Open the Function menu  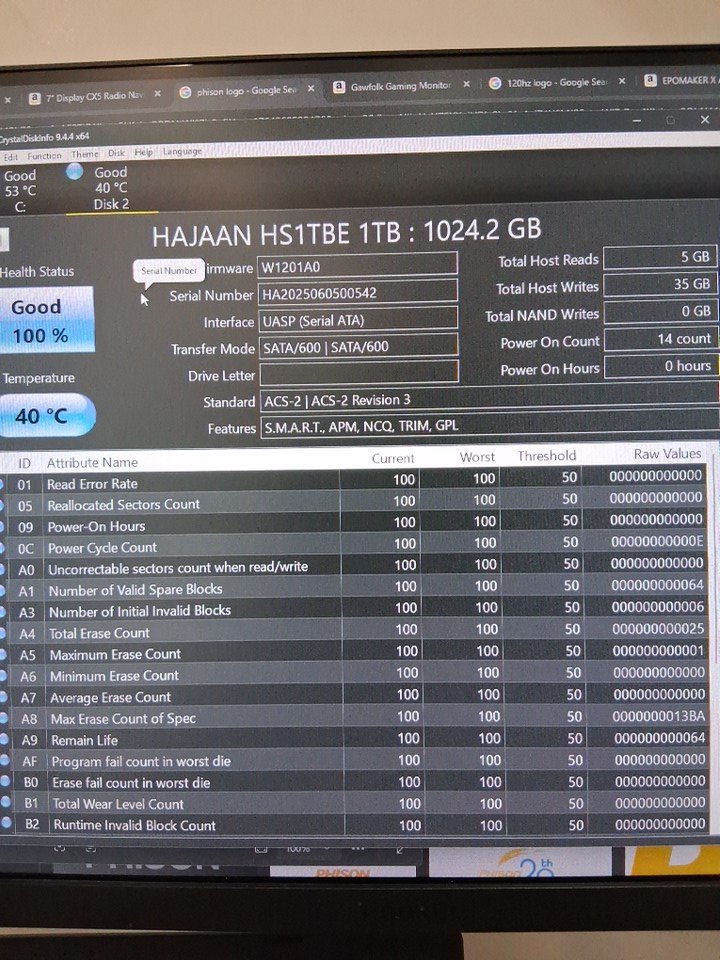44,156
